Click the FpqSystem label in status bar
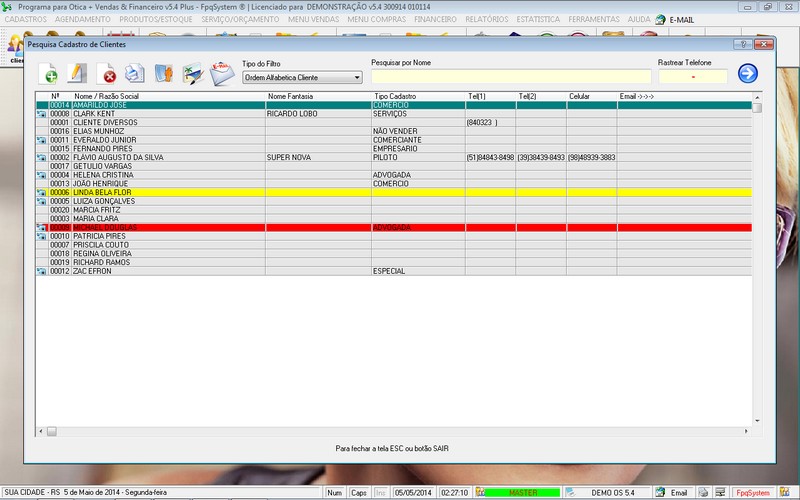 pyautogui.click(x=753, y=493)
